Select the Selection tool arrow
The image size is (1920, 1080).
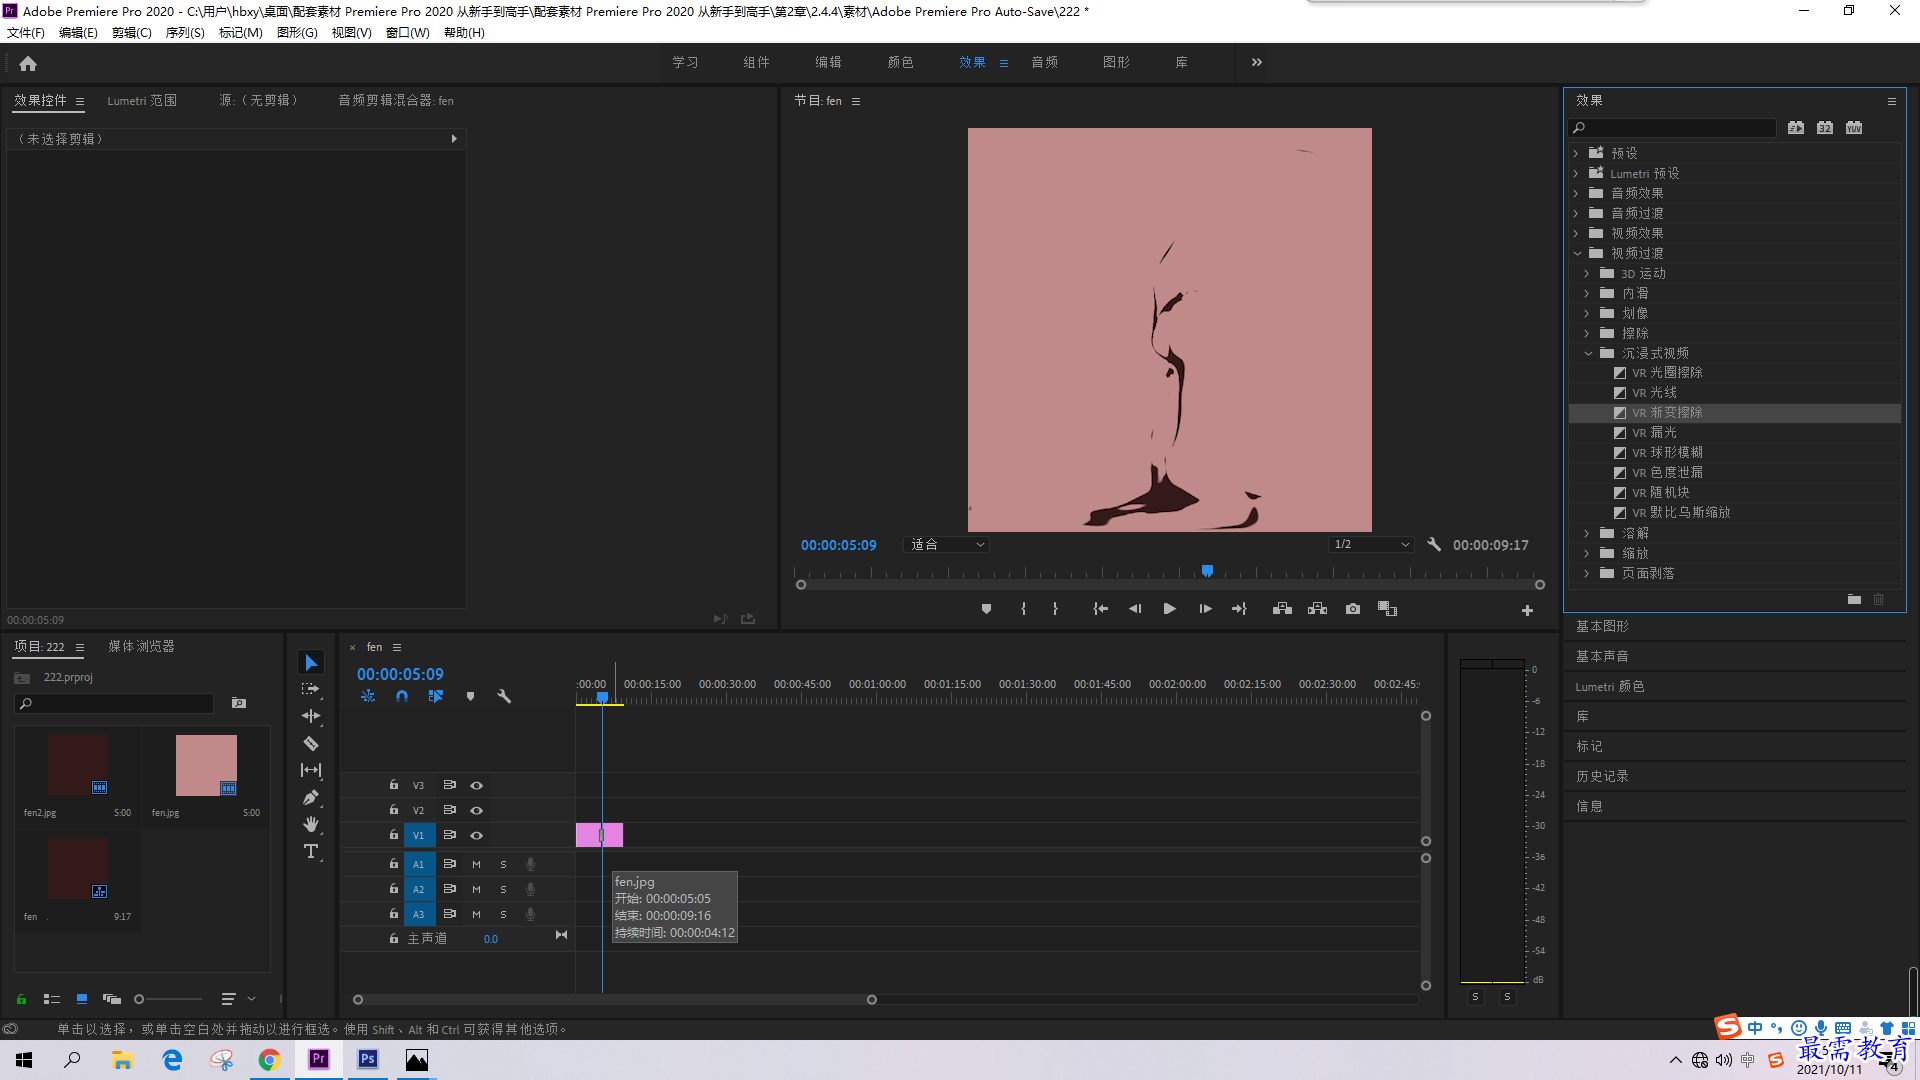point(311,663)
